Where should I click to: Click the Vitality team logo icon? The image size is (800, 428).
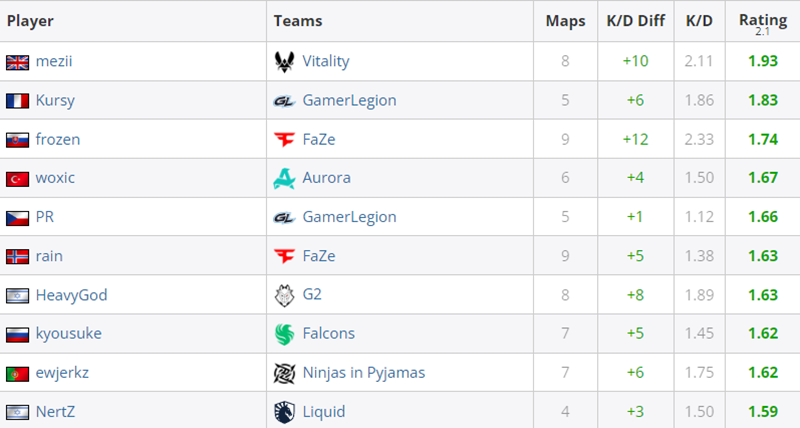point(284,62)
